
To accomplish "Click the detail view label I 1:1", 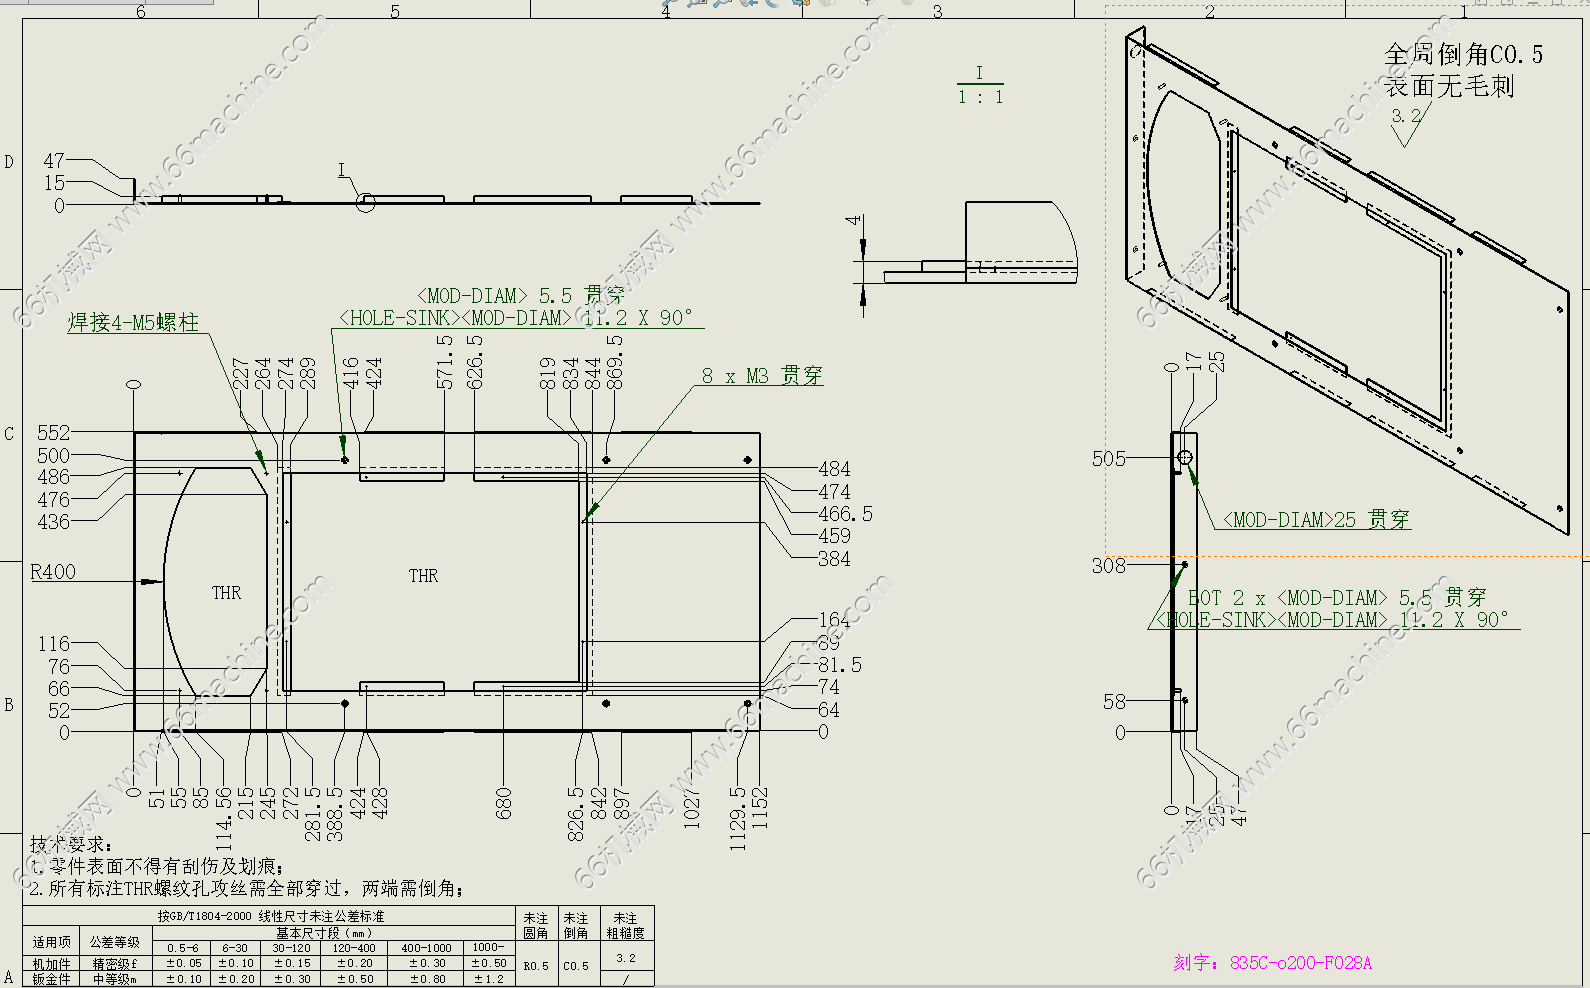I will pos(979,86).
